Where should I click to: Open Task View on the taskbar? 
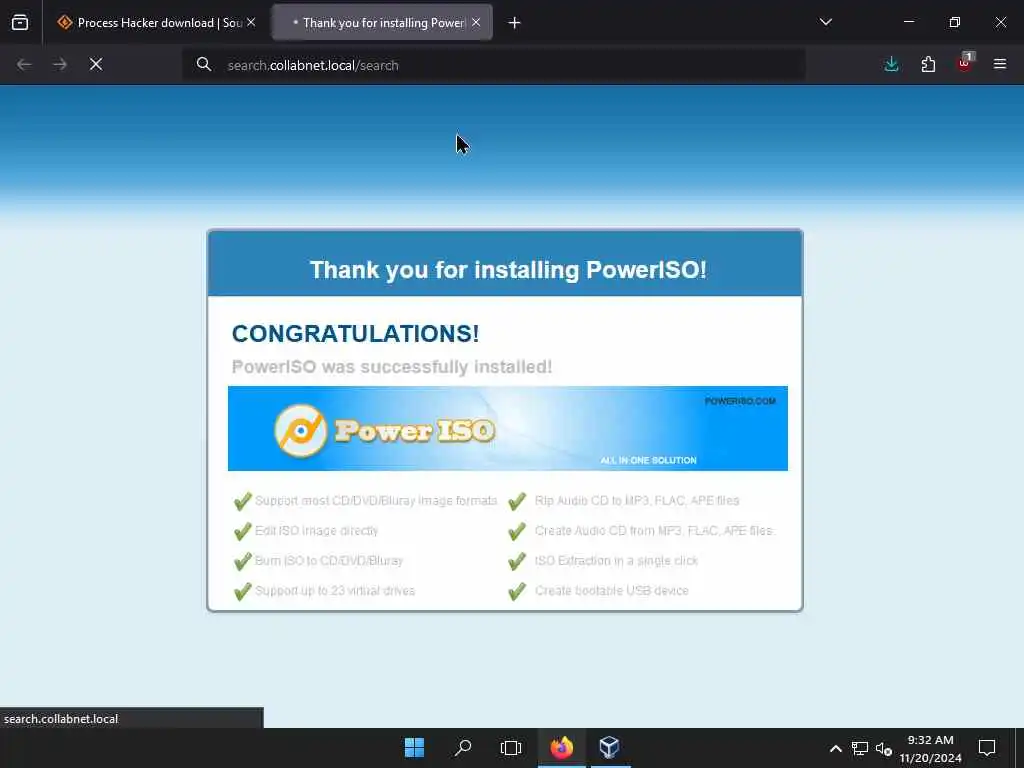pyautogui.click(x=511, y=747)
